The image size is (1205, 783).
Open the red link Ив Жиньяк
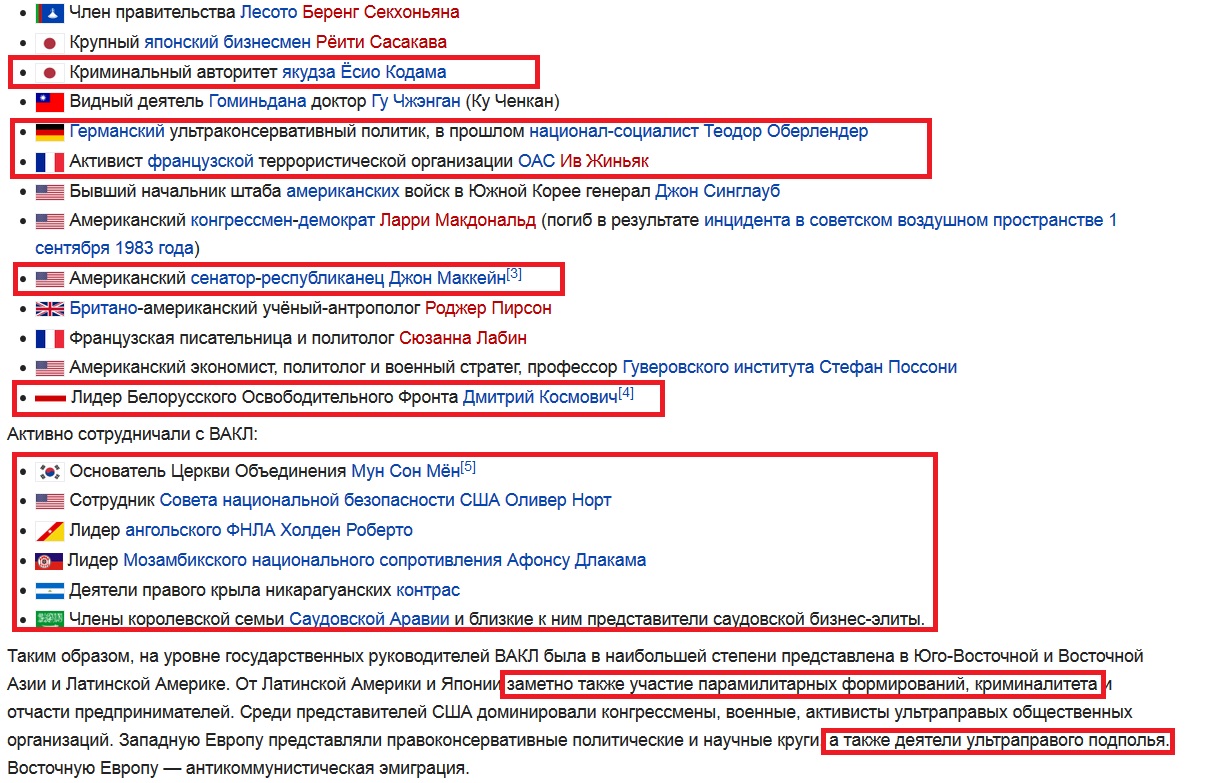pyautogui.click(x=604, y=161)
